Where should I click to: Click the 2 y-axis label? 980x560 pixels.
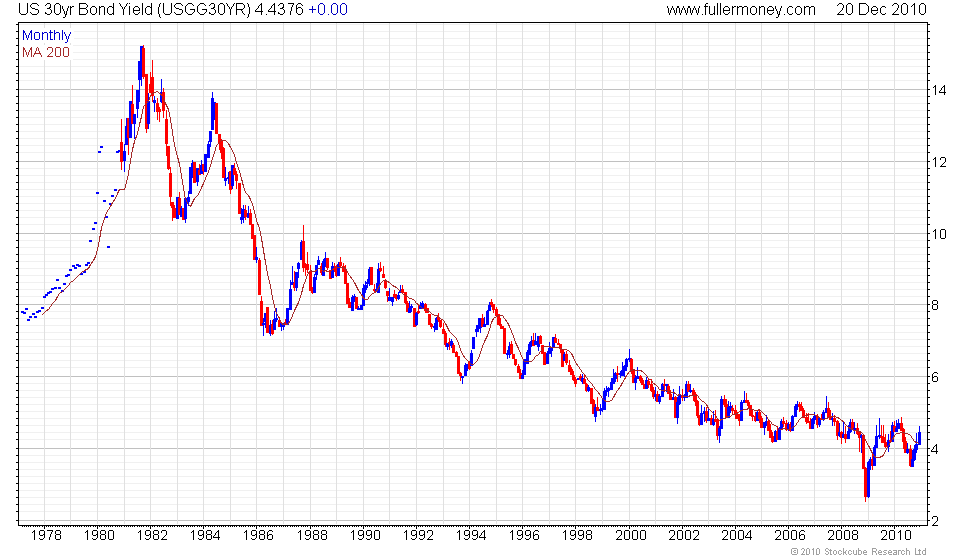pyautogui.click(x=936, y=521)
